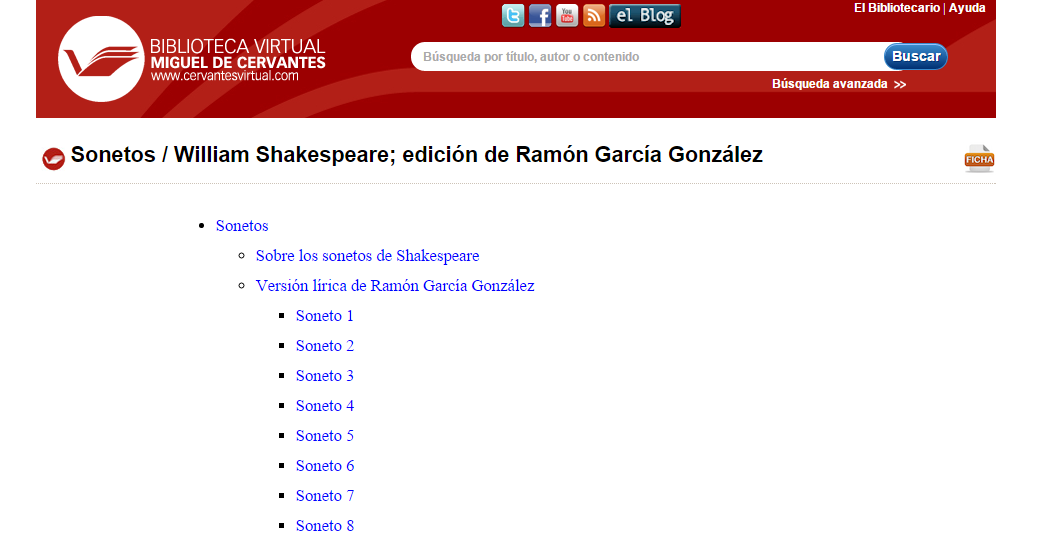The width and height of the screenshot is (1056, 540).
Task: Open the el Blog button
Action: [645, 15]
